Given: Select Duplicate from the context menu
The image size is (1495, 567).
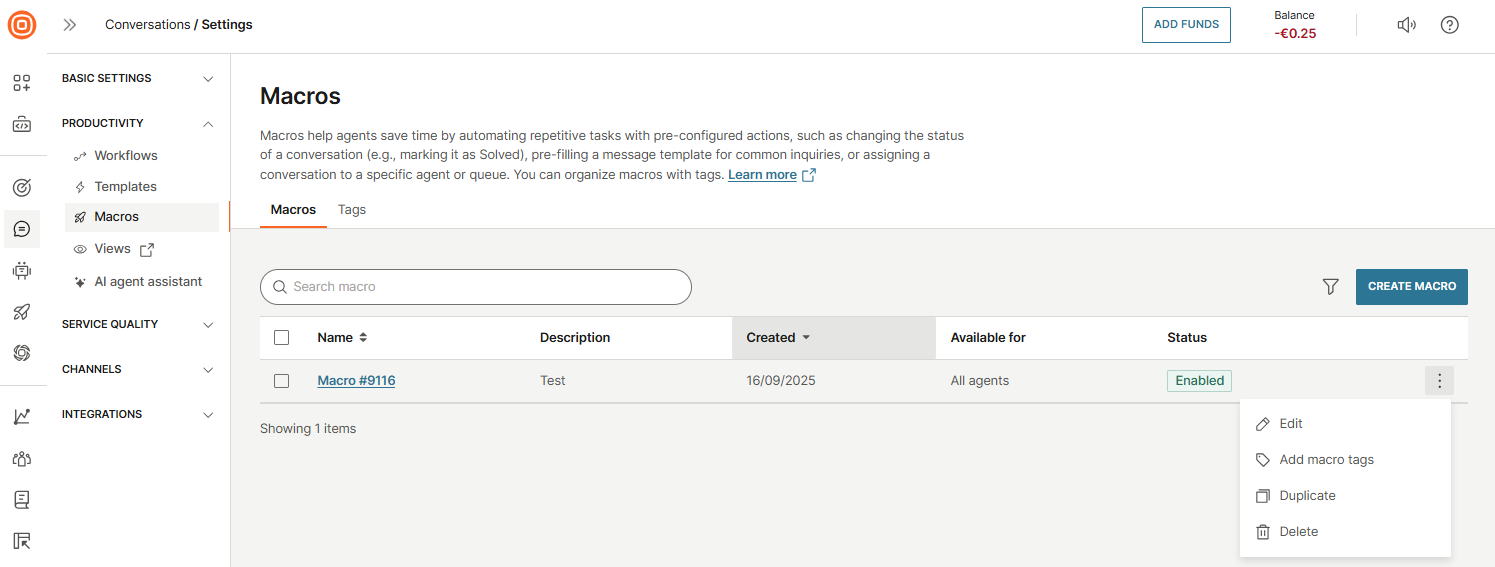Looking at the screenshot, I should click(x=1307, y=496).
